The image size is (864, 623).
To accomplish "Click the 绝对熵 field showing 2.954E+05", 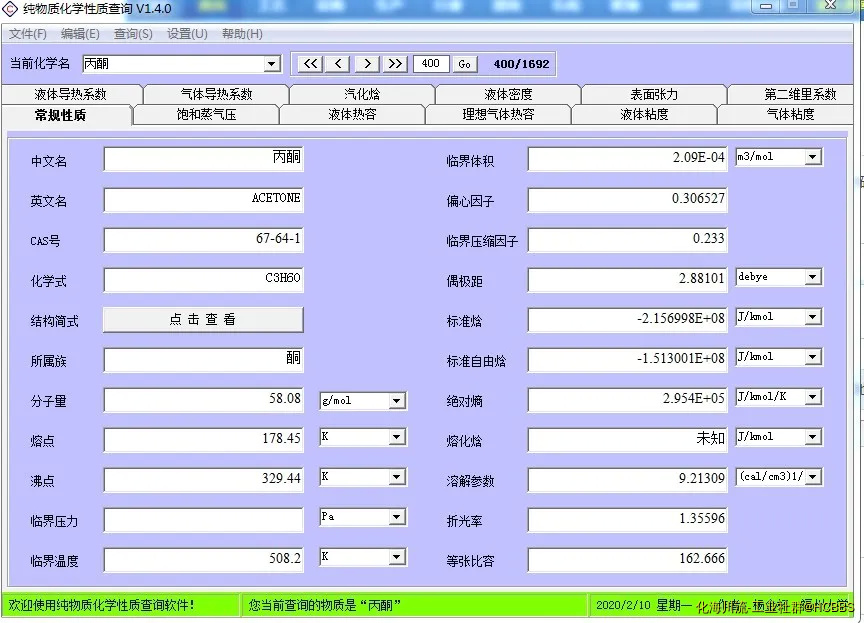I will click(628, 399).
